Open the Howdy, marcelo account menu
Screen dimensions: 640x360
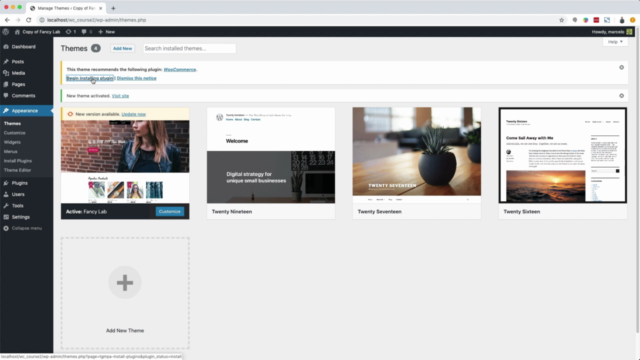tap(612, 32)
